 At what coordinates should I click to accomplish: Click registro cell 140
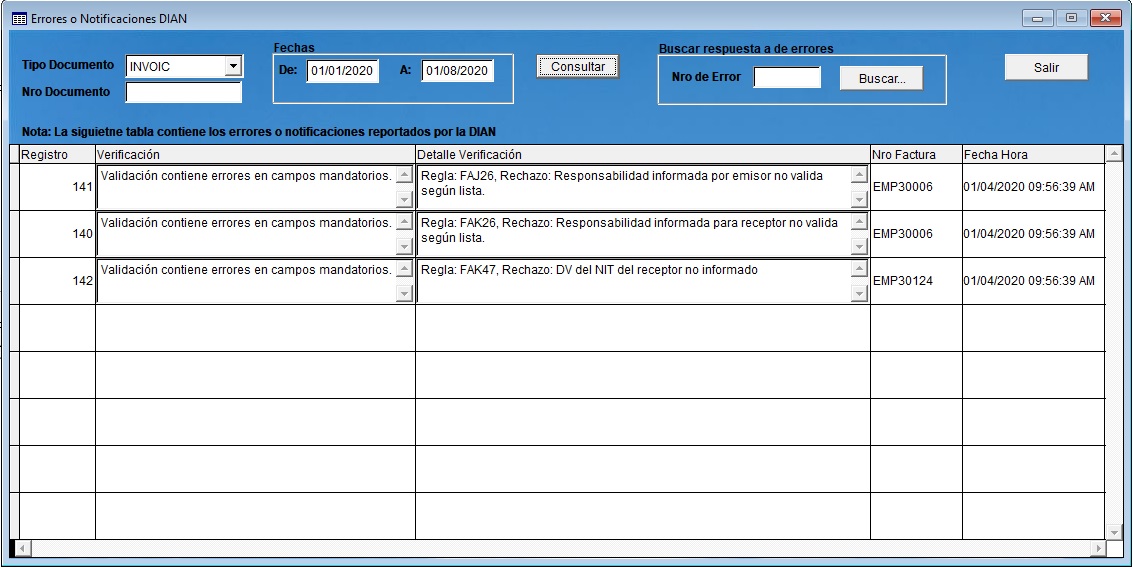(x=57, y=234)
